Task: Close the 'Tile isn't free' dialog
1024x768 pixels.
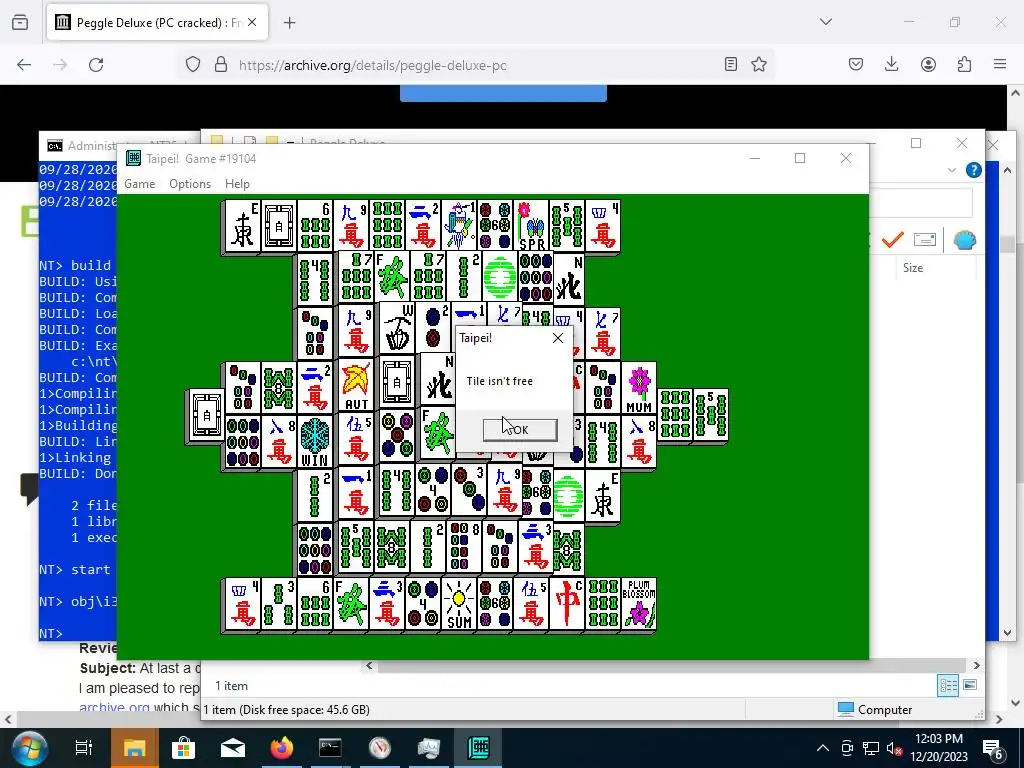Action: point(558,338)
